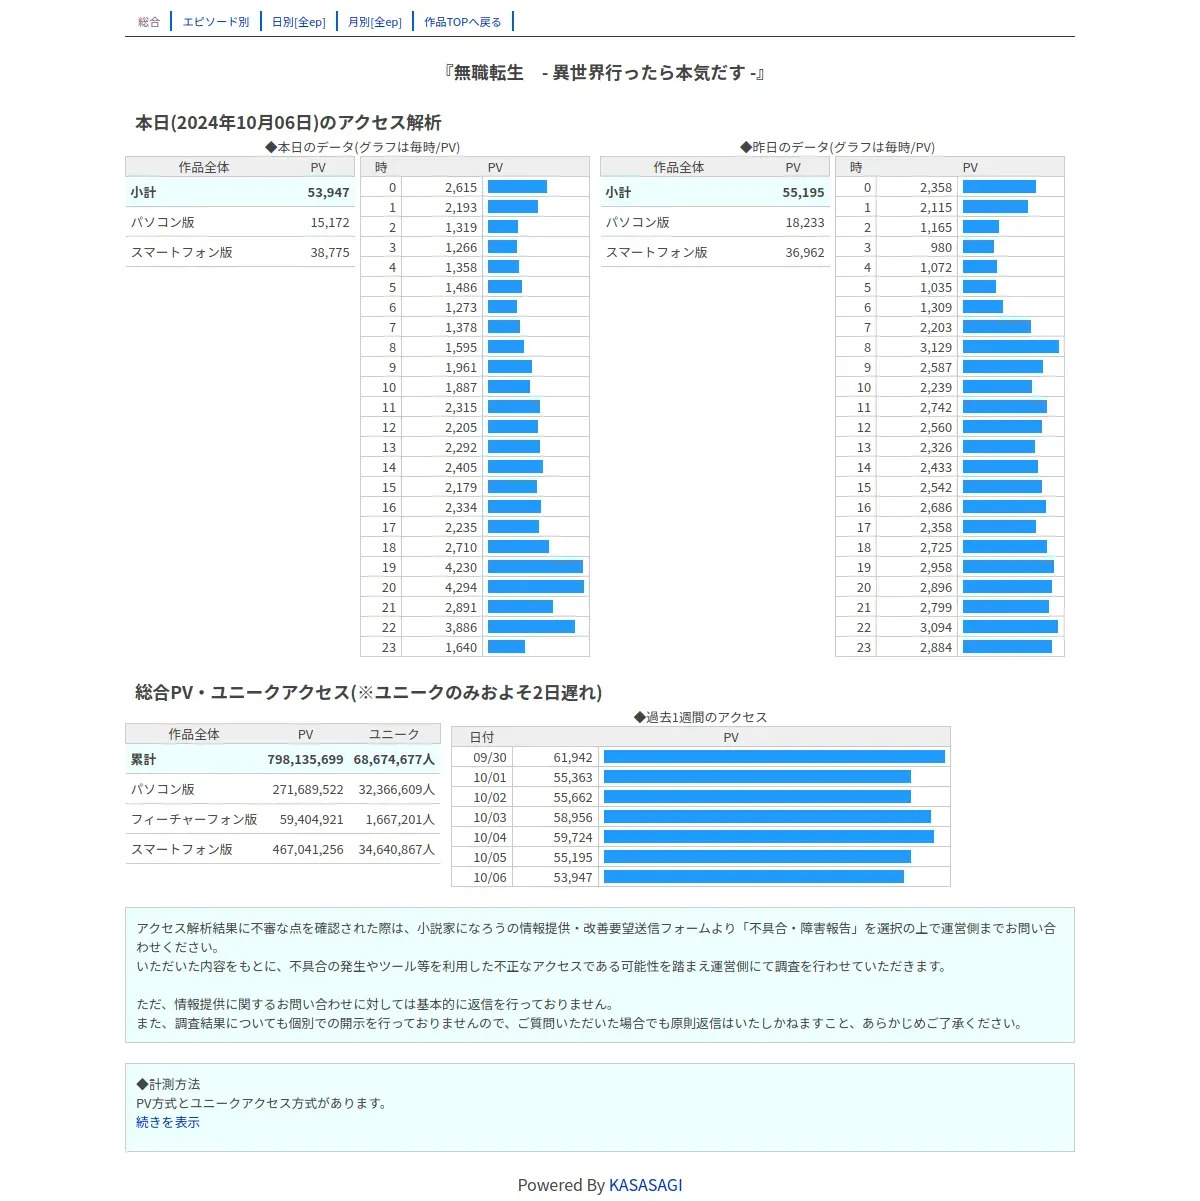
Task: Open the KASASAGI link
Action: coord(646,1185)
